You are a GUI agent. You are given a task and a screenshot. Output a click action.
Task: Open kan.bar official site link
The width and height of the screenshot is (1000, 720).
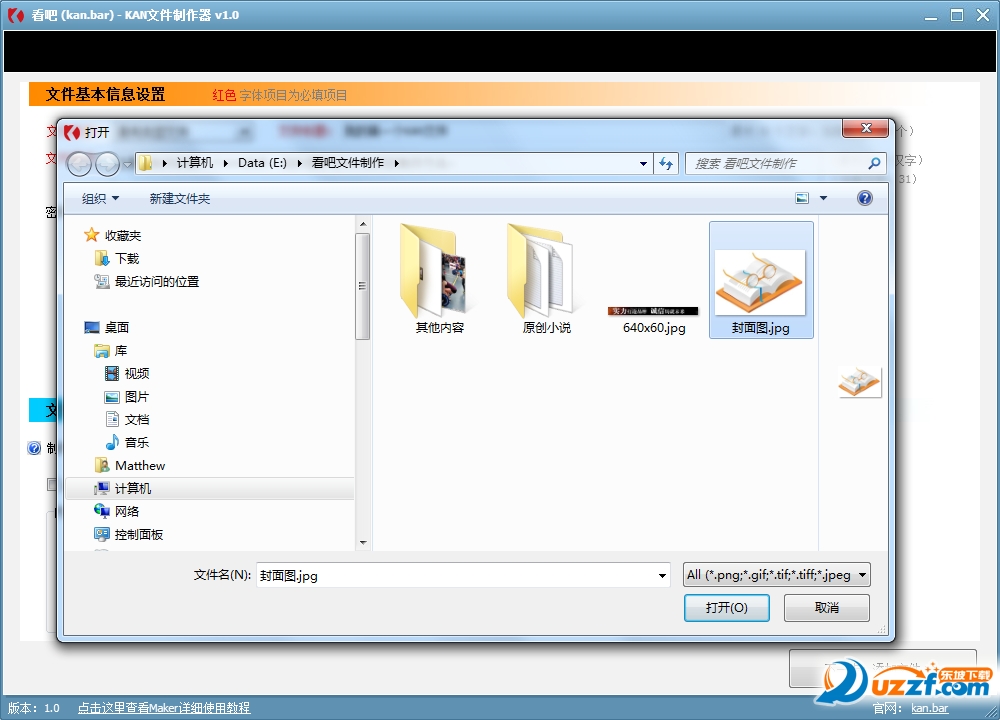coord(929,708)
